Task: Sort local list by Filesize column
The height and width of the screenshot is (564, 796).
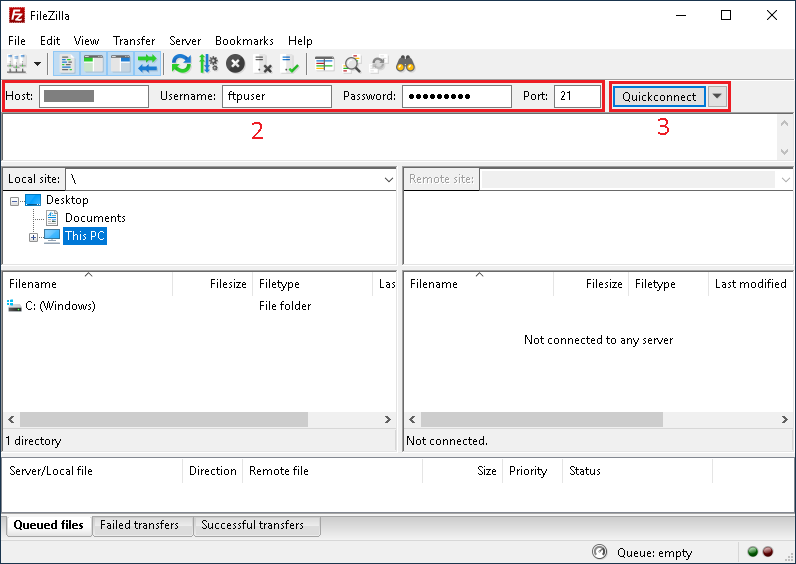Action: pos(213,284)
